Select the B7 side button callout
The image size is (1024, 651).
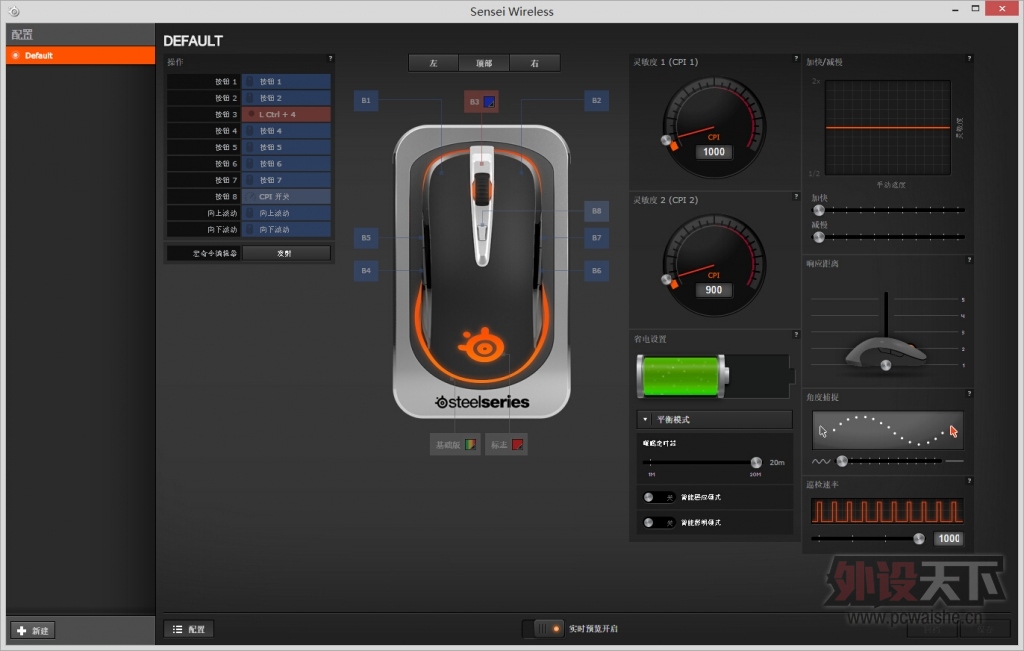(x=596, y=238)
